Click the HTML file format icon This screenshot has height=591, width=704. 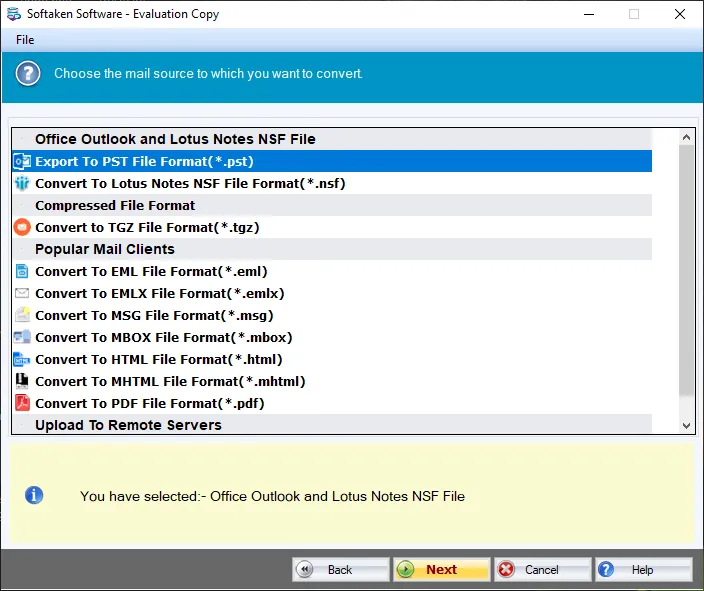[x=22, y=359]
